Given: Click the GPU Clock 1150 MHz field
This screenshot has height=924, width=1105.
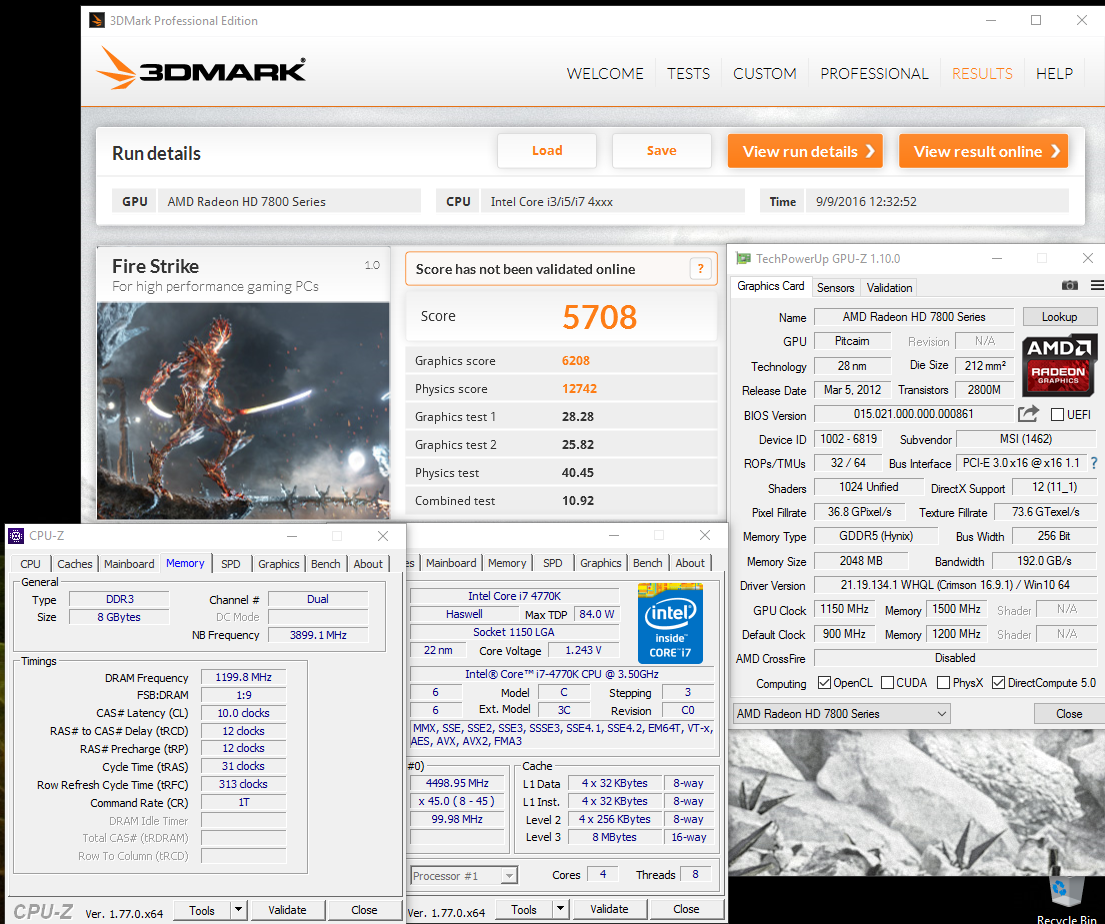Looking at the screenshot, I should pyautogui.click(x=844, y=608).
